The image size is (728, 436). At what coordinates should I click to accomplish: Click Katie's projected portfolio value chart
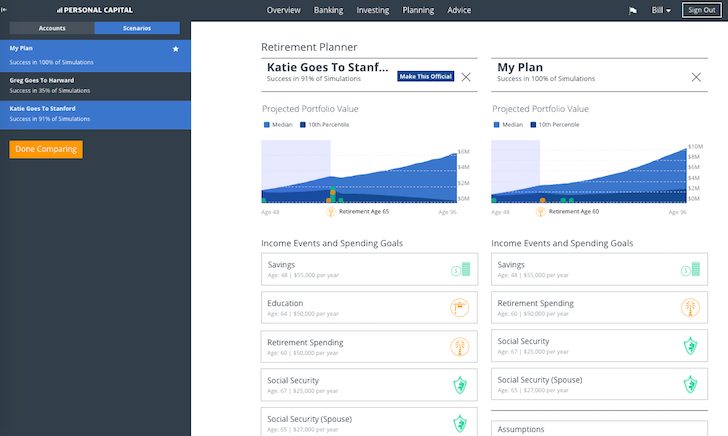coord(359,172)
